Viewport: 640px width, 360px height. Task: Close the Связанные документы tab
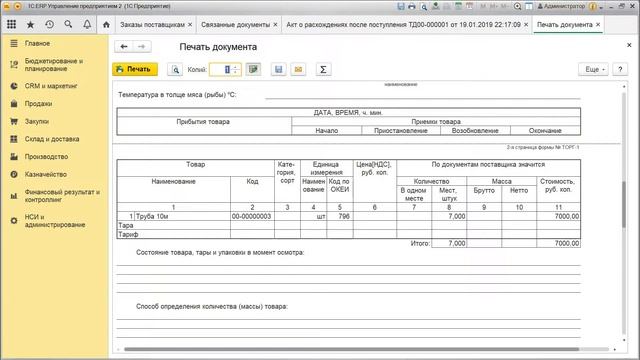[276, 24]
